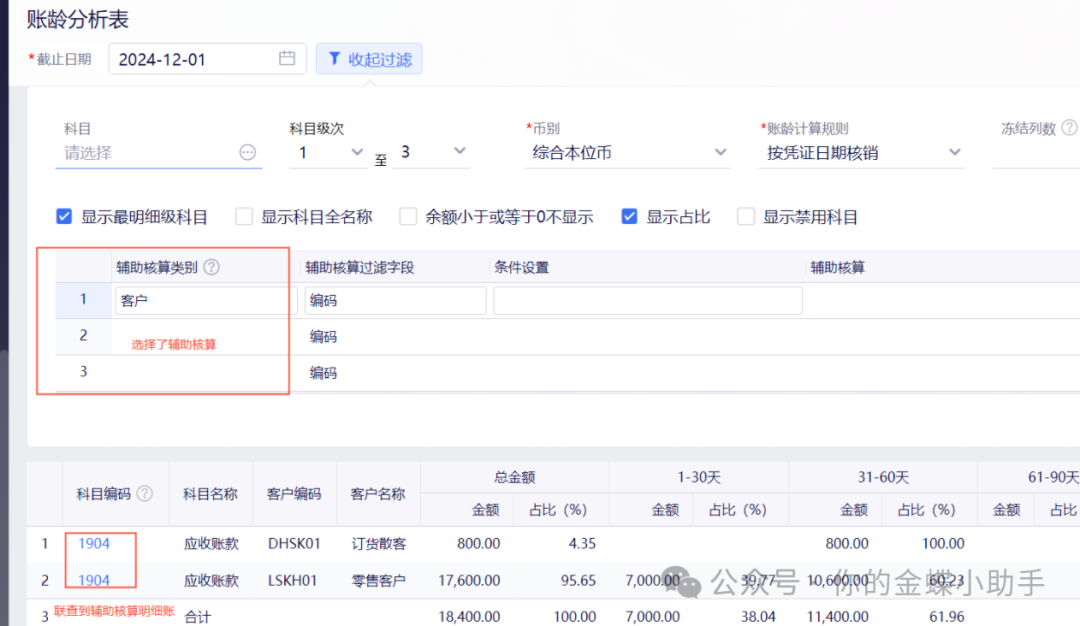
Task: Click the help icon beside 辅助核算类别
Action: [211, 268]
